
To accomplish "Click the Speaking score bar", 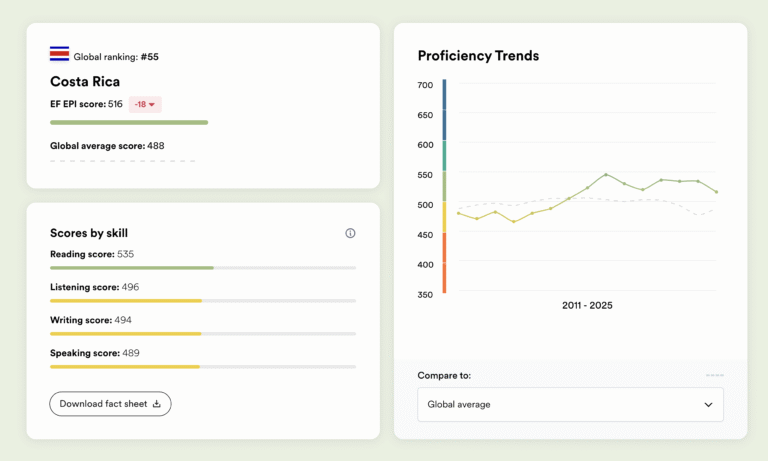I will [x=125, y=367].
